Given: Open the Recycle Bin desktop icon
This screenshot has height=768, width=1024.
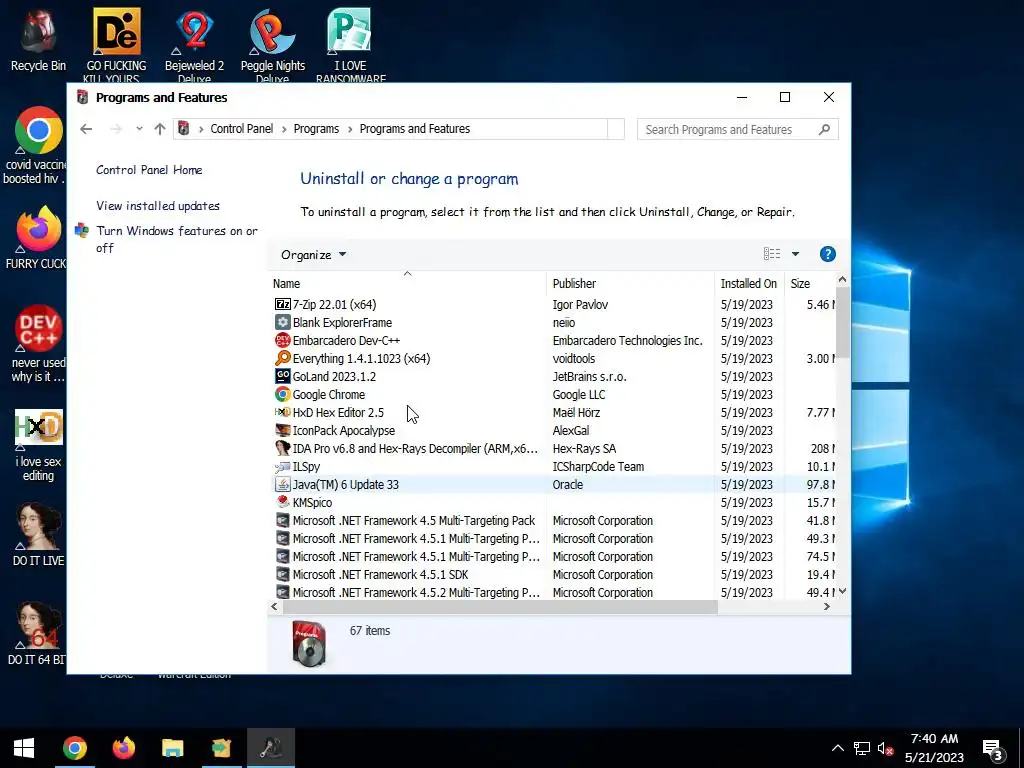Looking at the screenshot, I should 39,39.
